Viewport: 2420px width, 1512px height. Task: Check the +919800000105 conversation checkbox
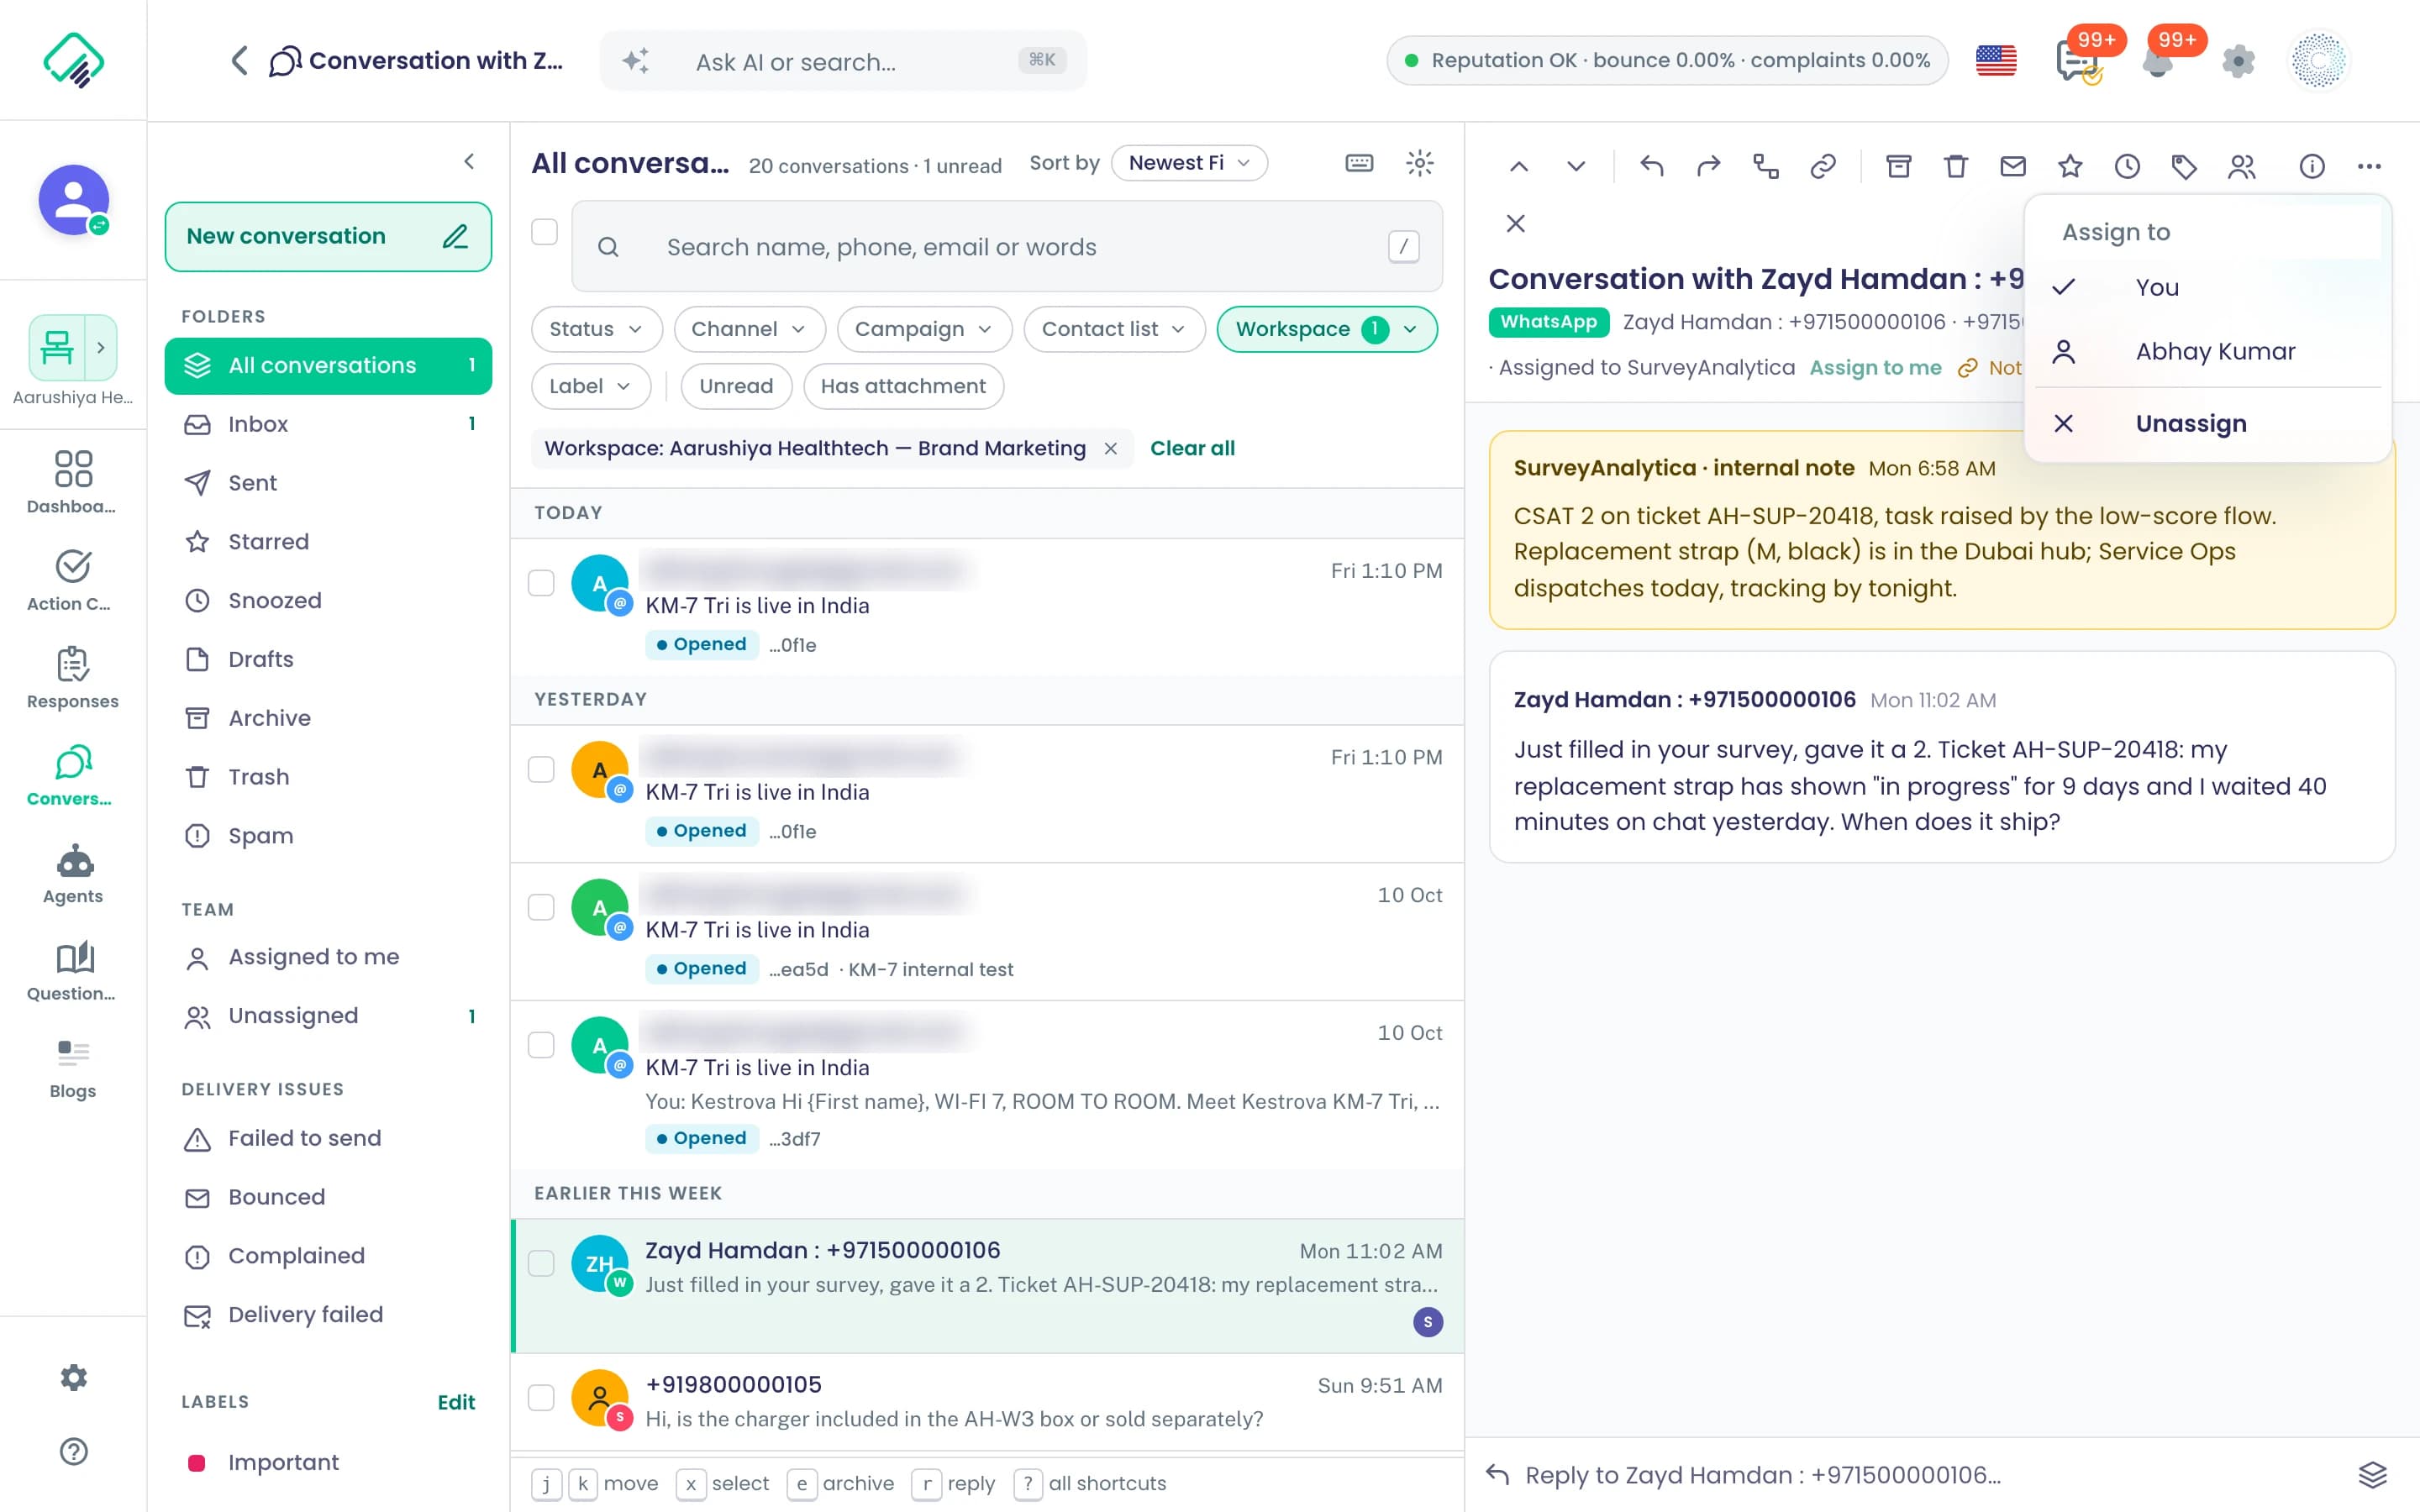541,1397
